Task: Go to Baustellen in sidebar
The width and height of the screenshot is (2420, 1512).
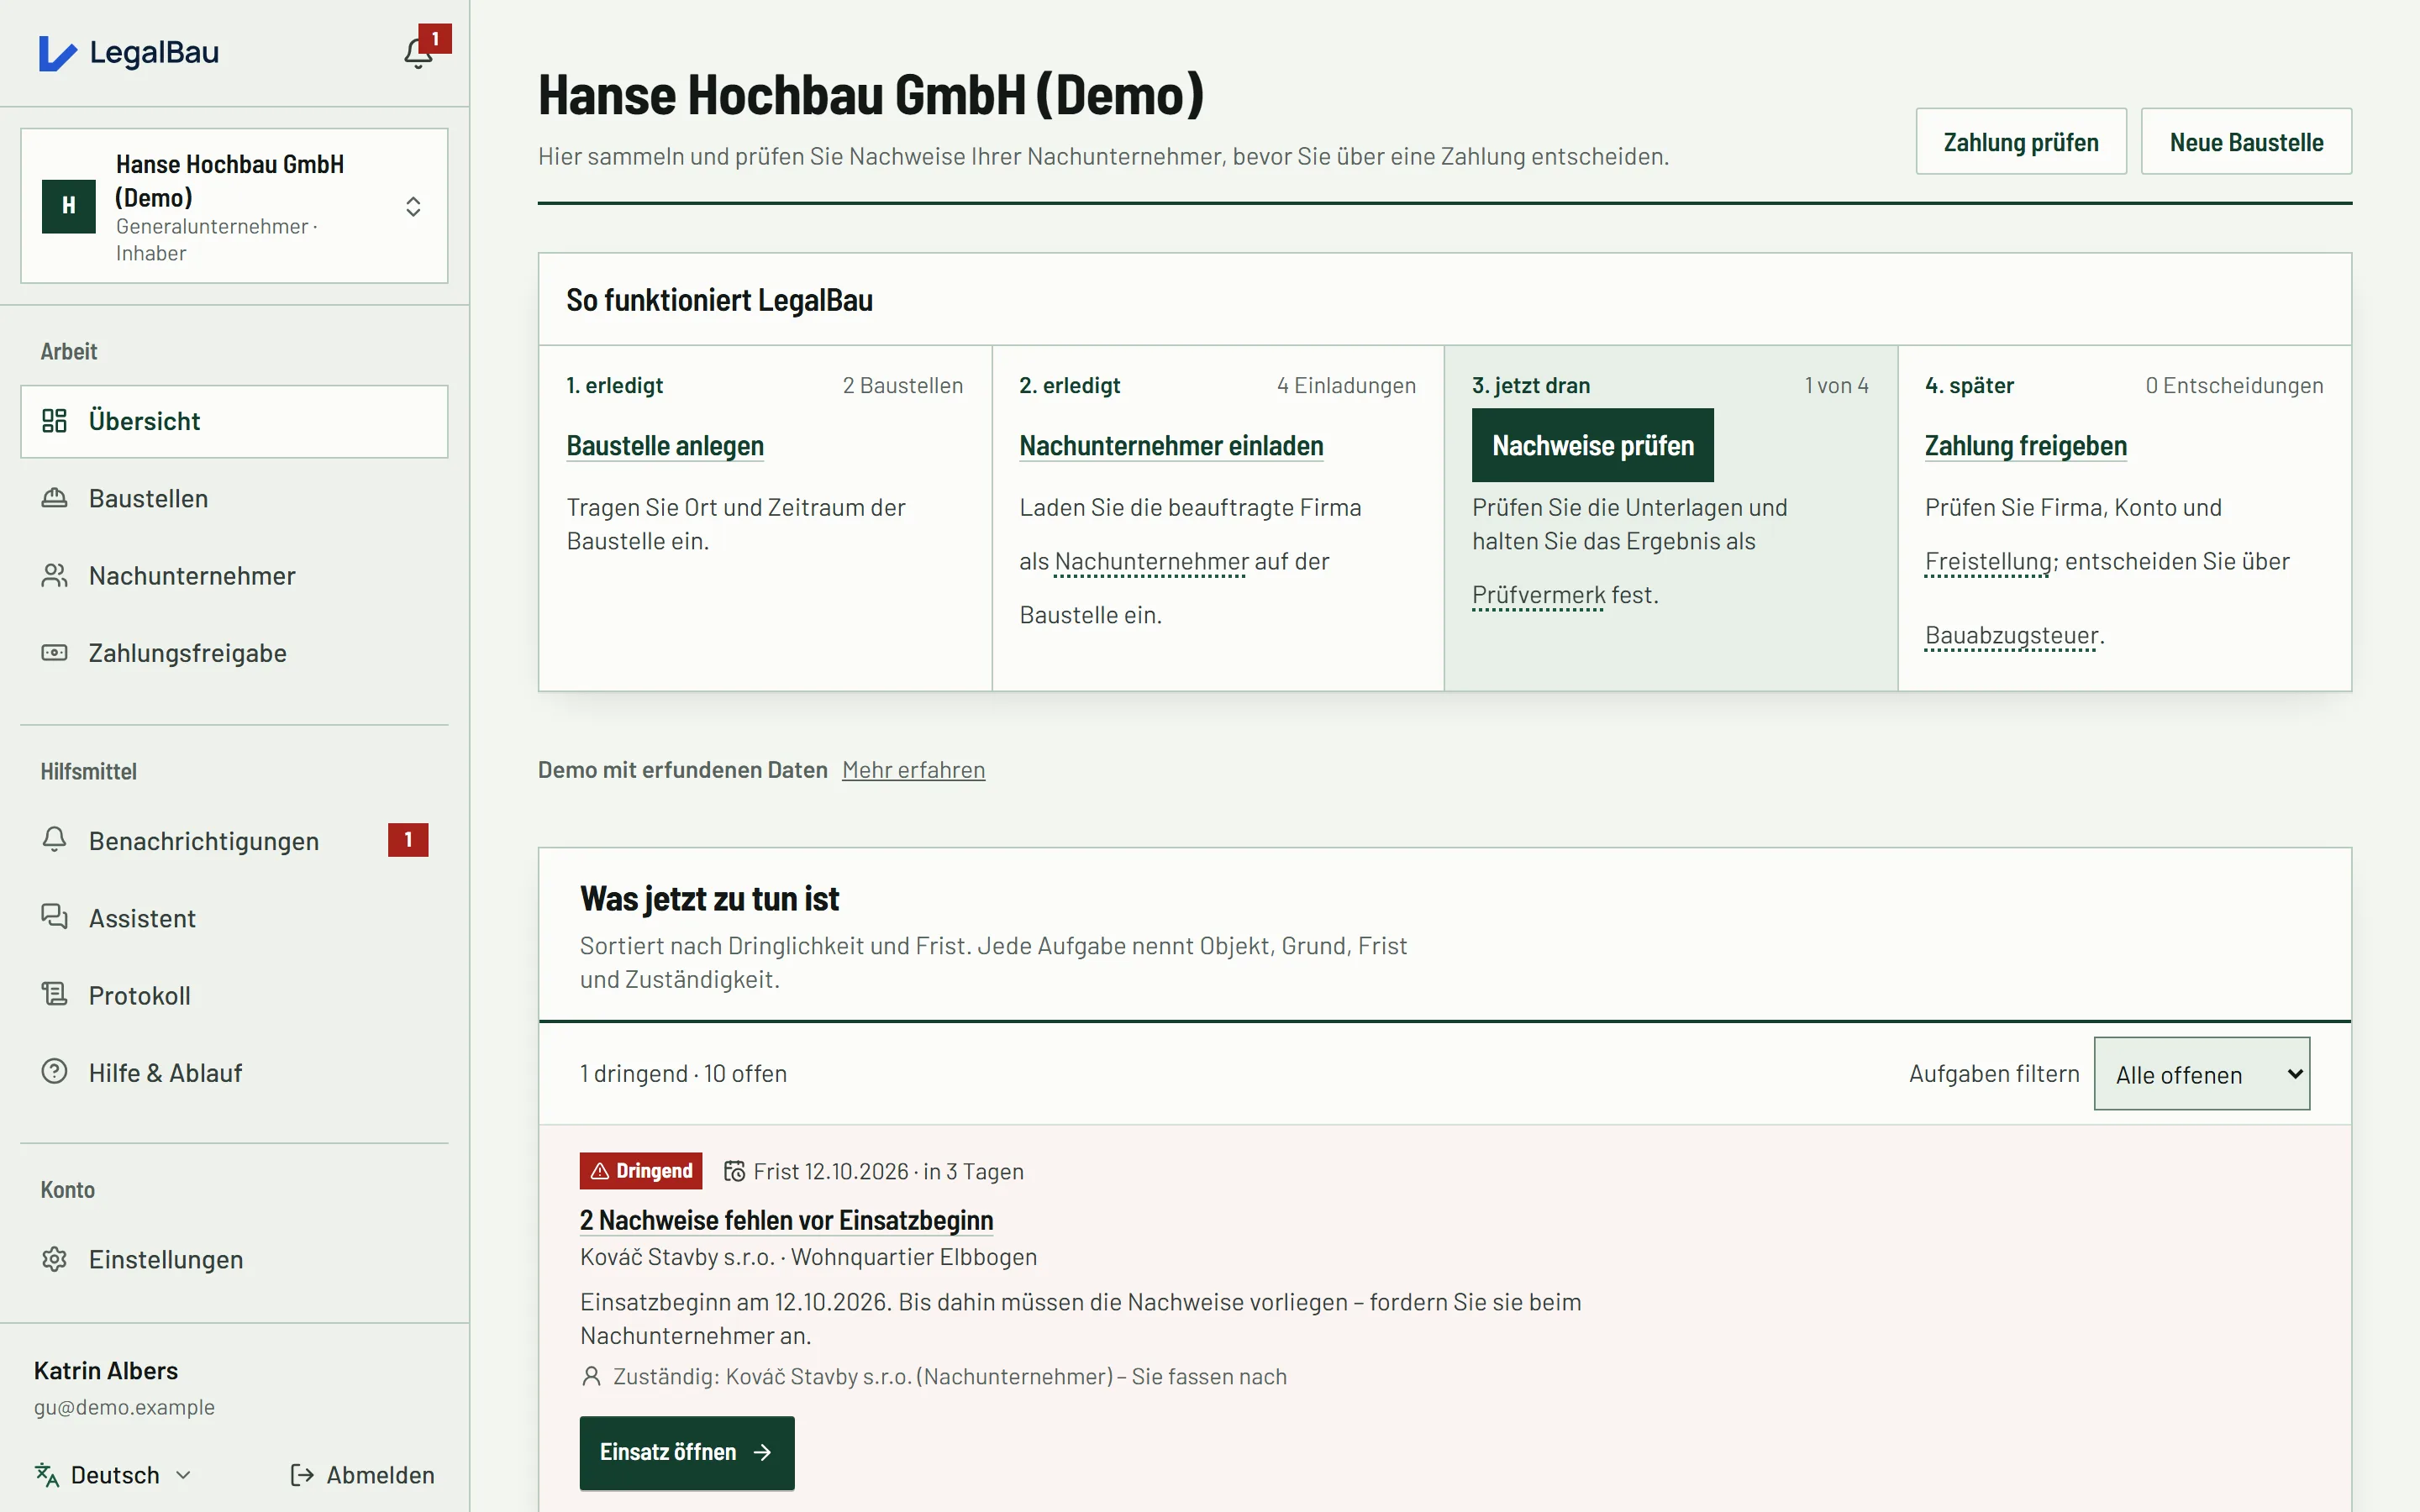Action: pos(234,498)
